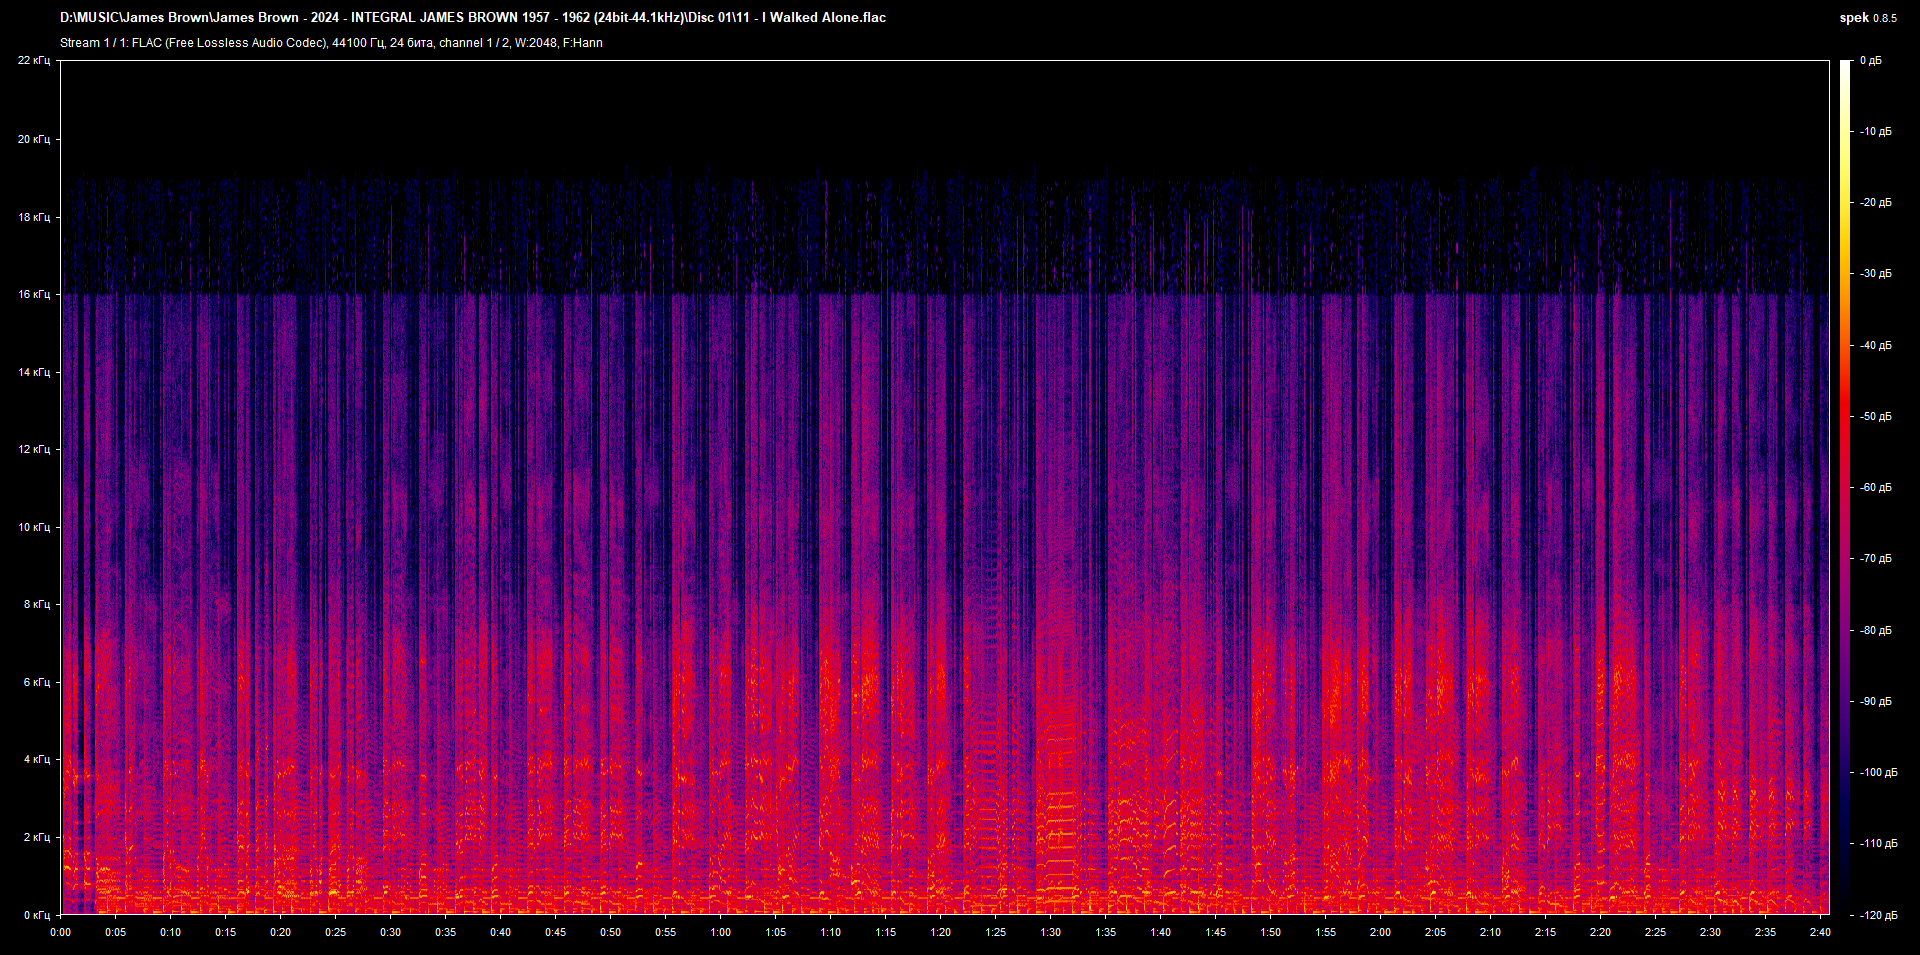
Task: Click the -30 дБ level label
Action: point(1876,274)
